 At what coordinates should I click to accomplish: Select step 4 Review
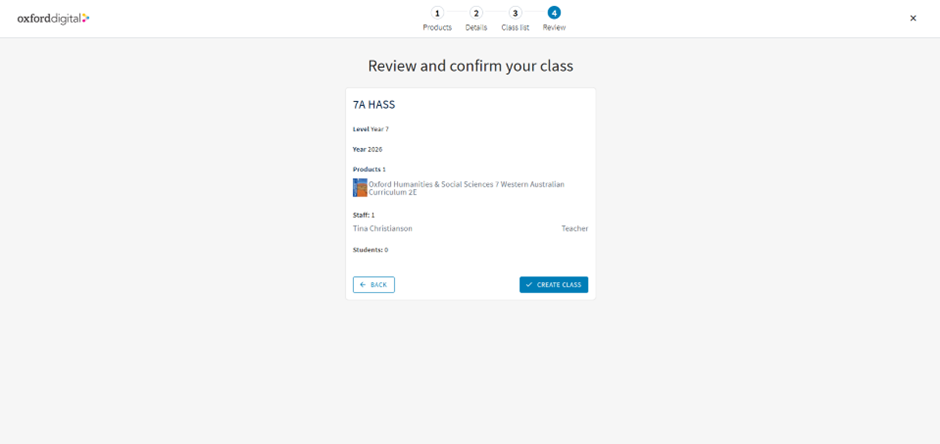(554, 14)
